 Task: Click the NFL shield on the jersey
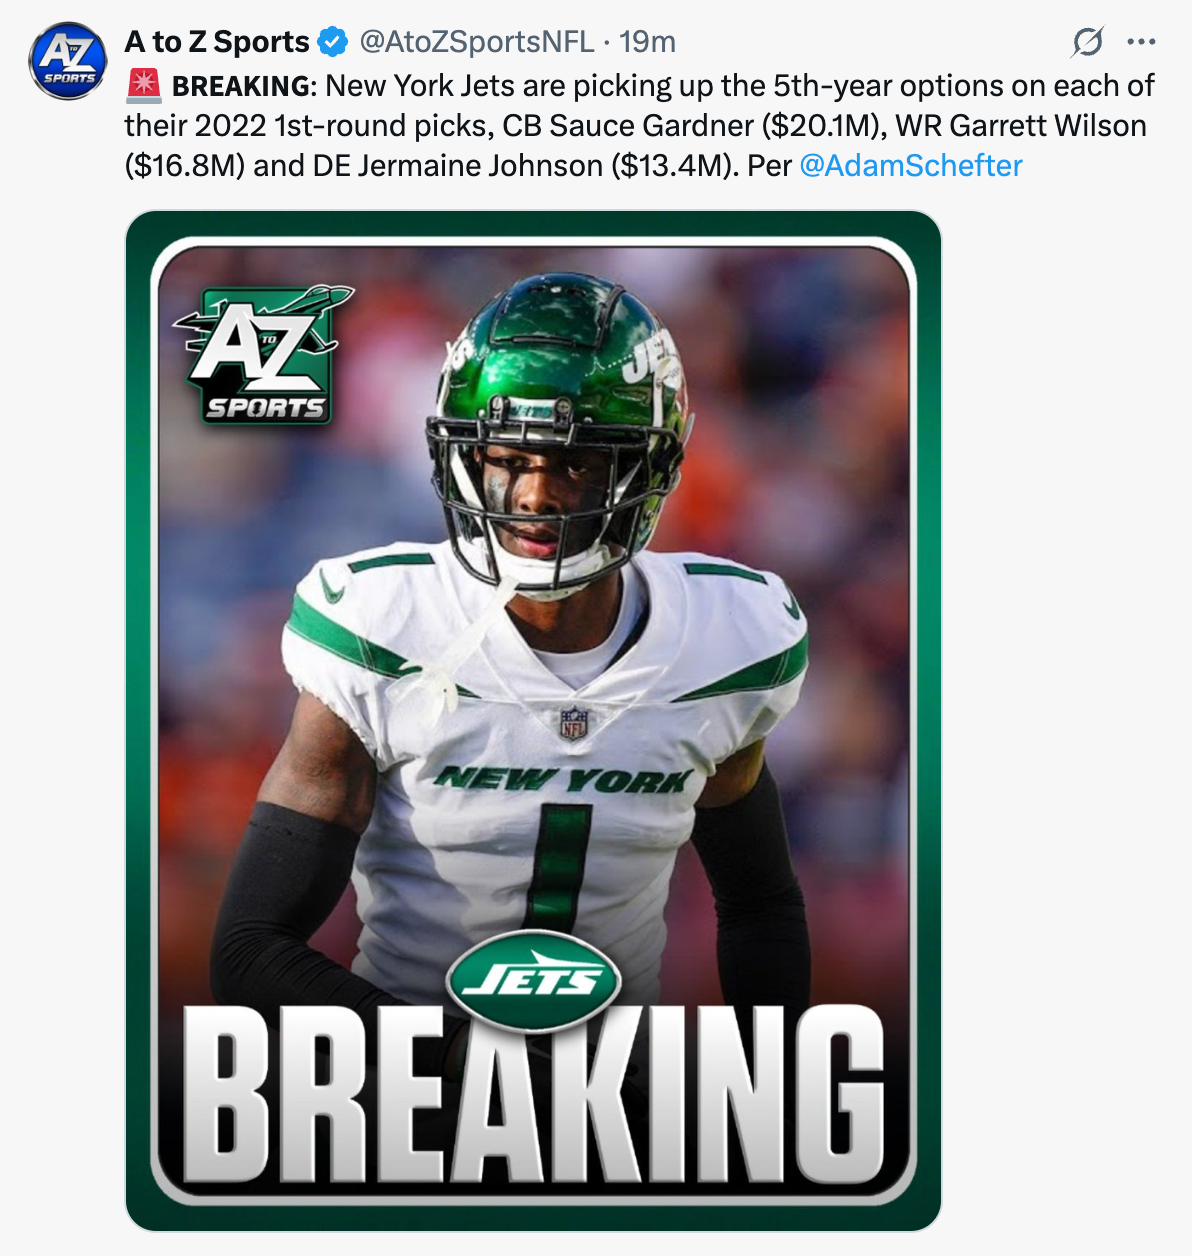(x=573, y=722)
